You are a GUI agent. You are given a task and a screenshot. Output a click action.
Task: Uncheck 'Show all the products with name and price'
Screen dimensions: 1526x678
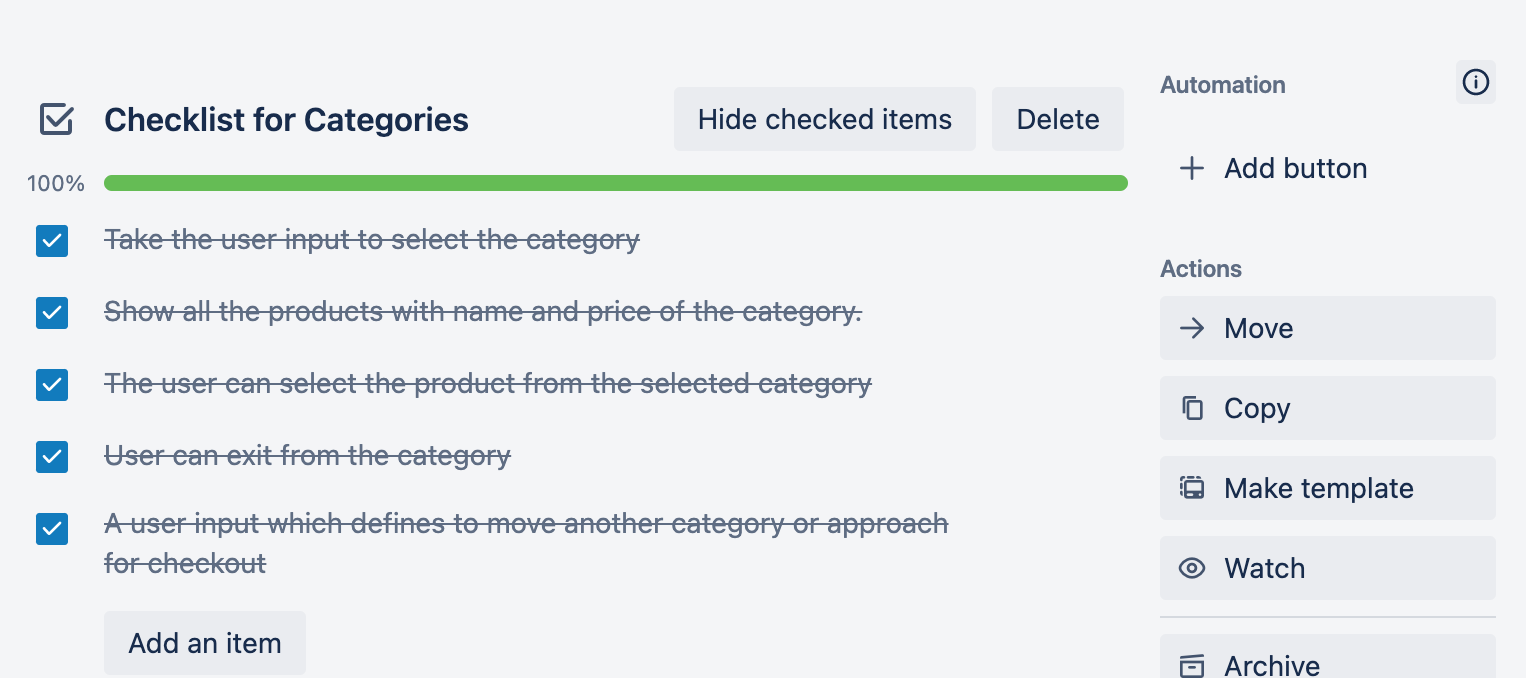(52, 313)
